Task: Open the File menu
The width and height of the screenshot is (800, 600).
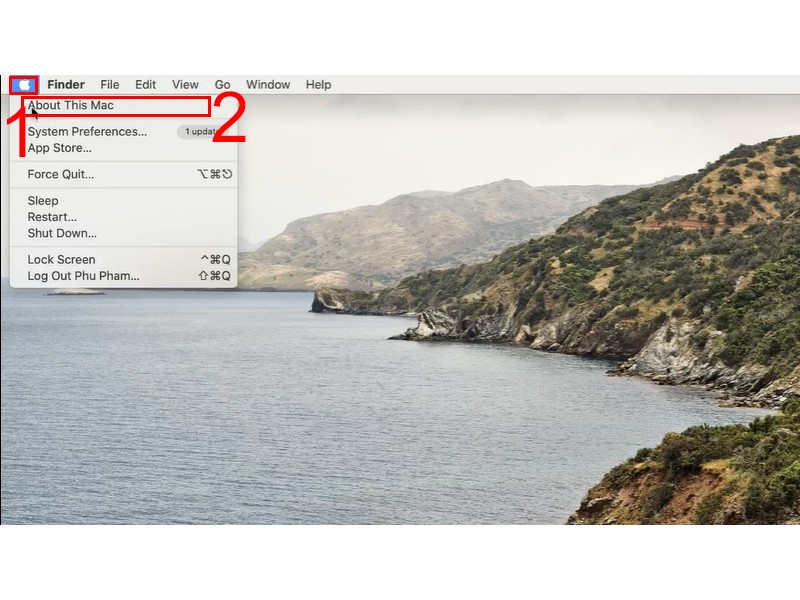Action: pyautogui.click(x=110, y=85)
